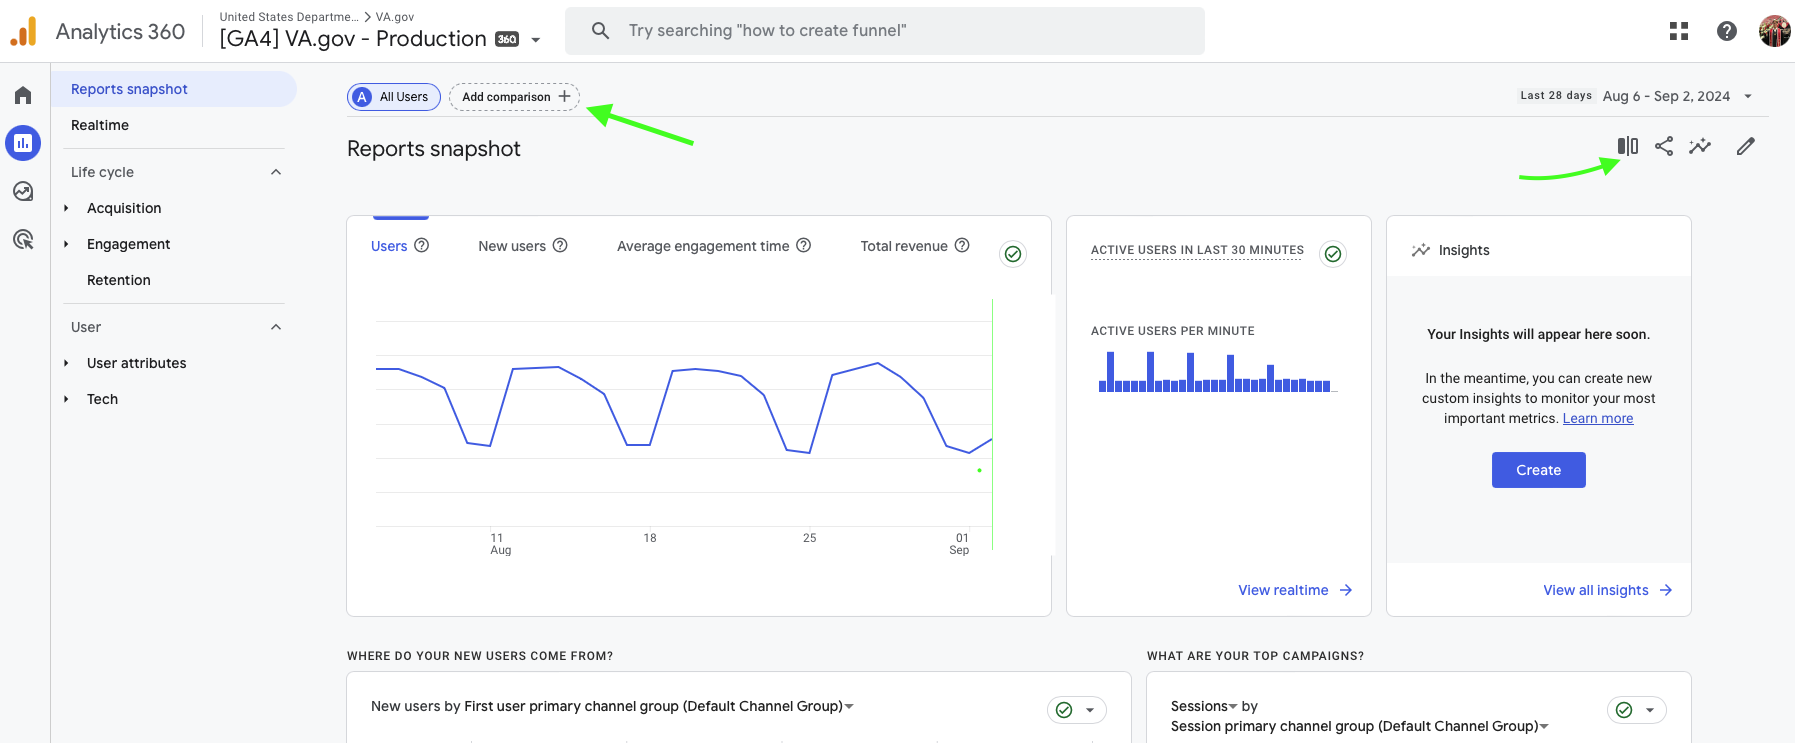Open the Google apps grid icon
Screen dimensions: 1795x743
(1678, 31)
